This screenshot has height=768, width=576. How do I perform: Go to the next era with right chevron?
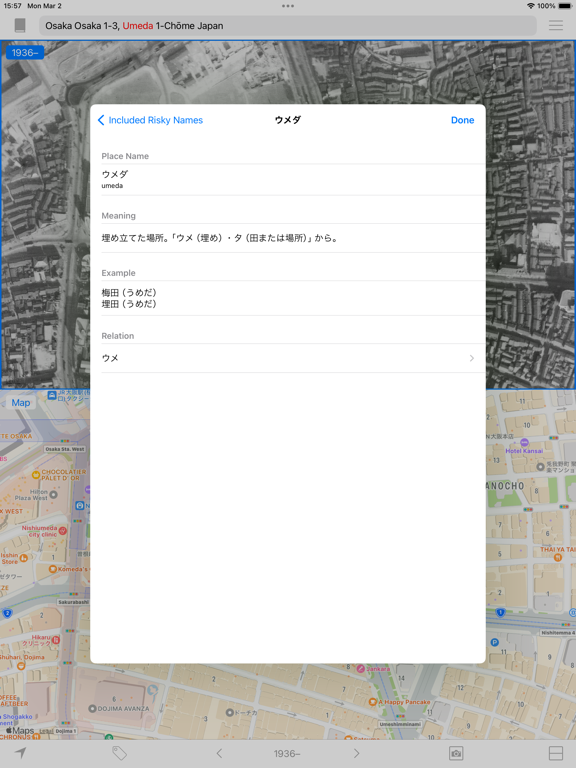(x=356, y=753)
